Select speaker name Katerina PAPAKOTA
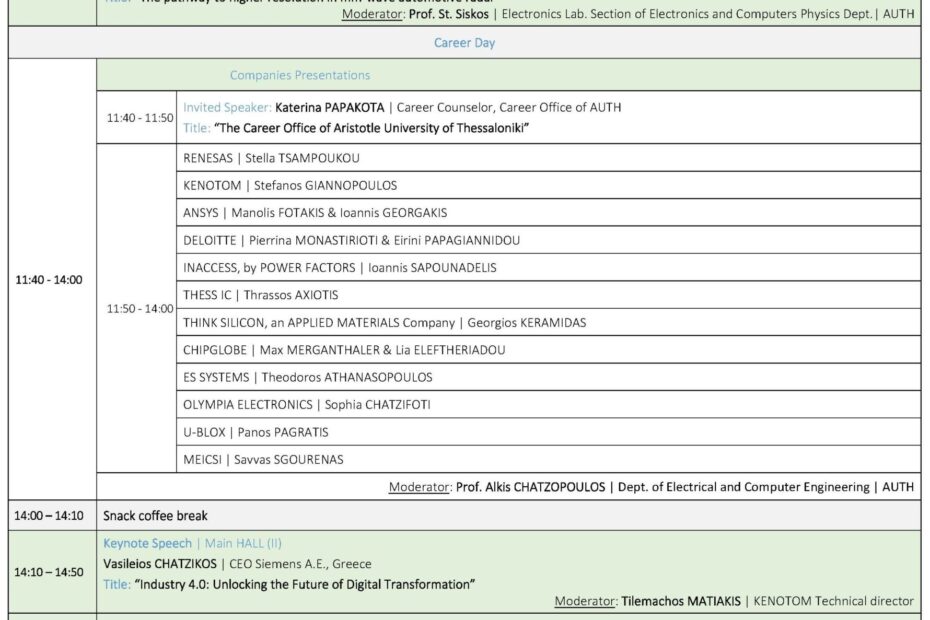 pyautogui.click(x=329, y=107)
